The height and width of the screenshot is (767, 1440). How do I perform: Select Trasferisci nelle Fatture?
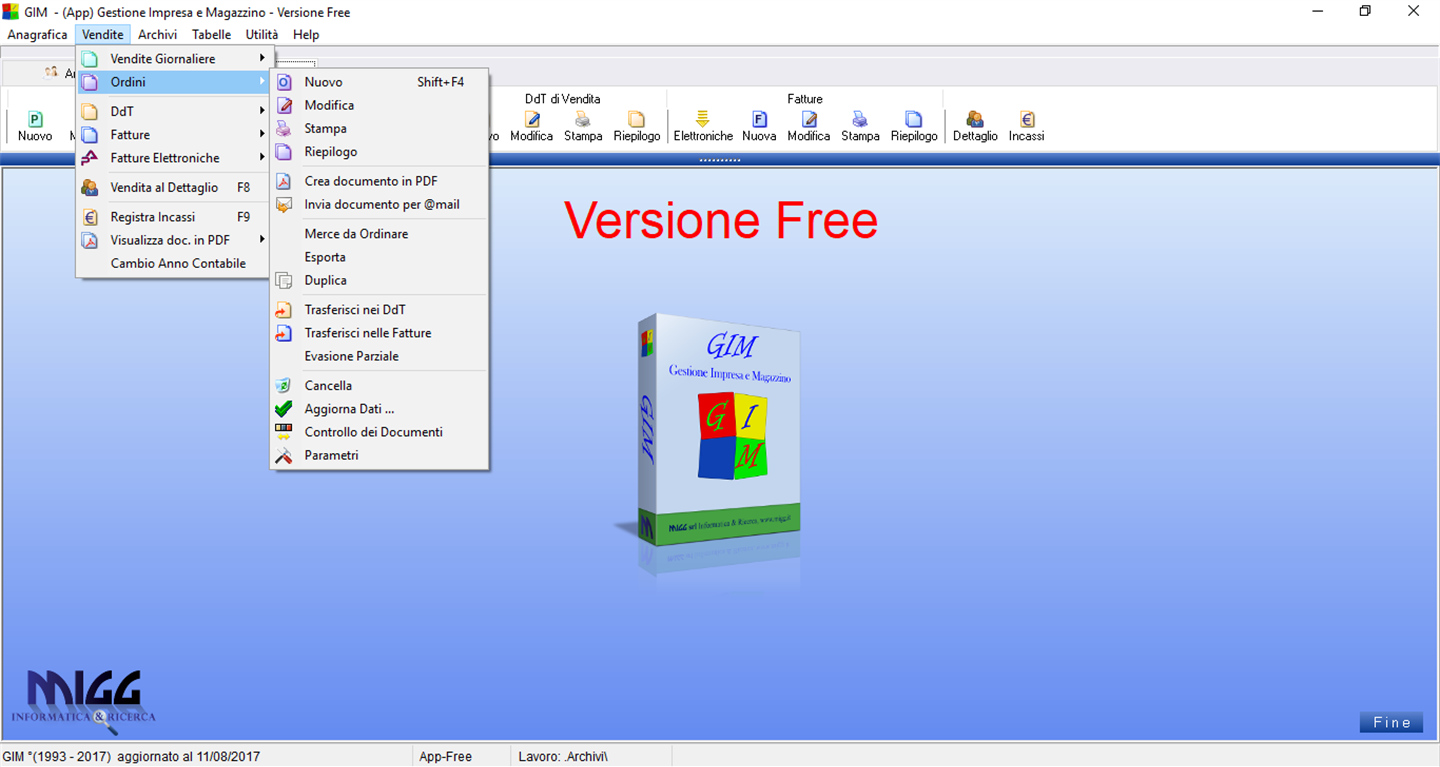click(x=379, y=333)
